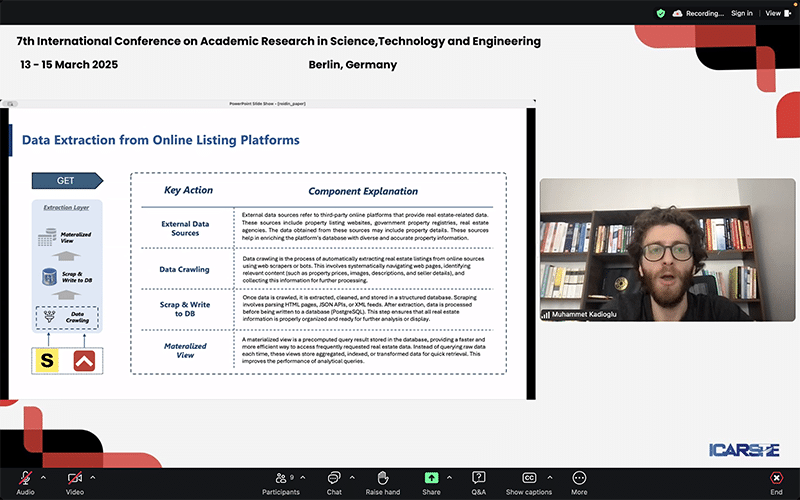Click the "Component Explanation" column header
Viewport: 800px width, 500px height.
click(363, 191)
